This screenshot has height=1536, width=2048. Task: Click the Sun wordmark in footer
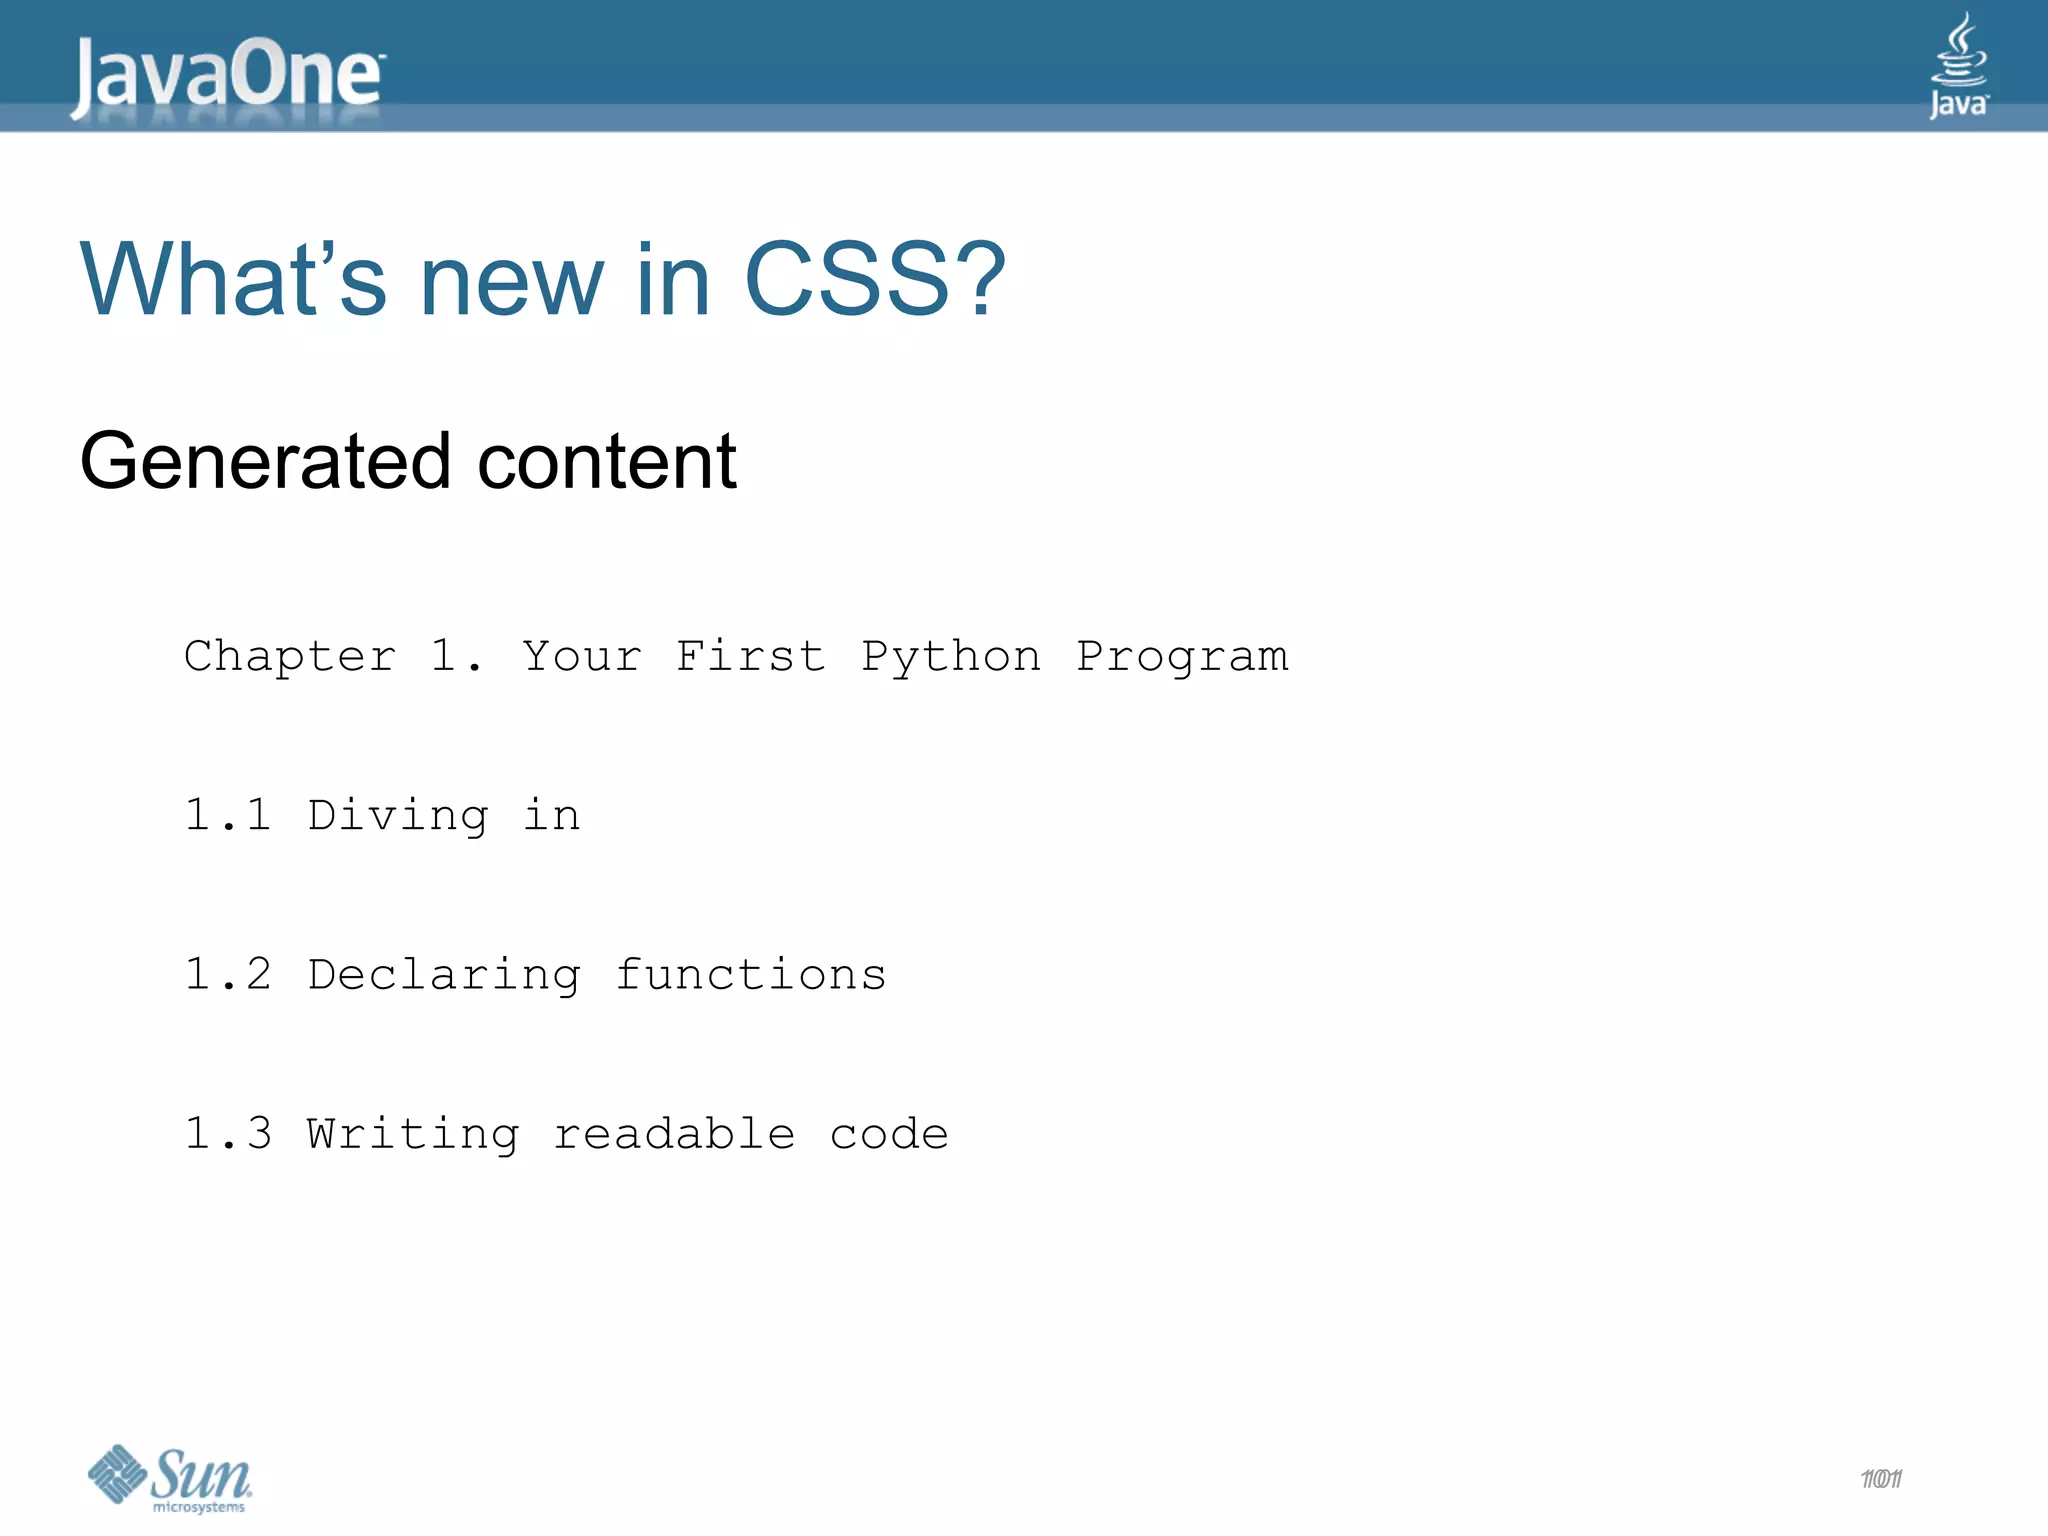click(x=202, y=1473)
